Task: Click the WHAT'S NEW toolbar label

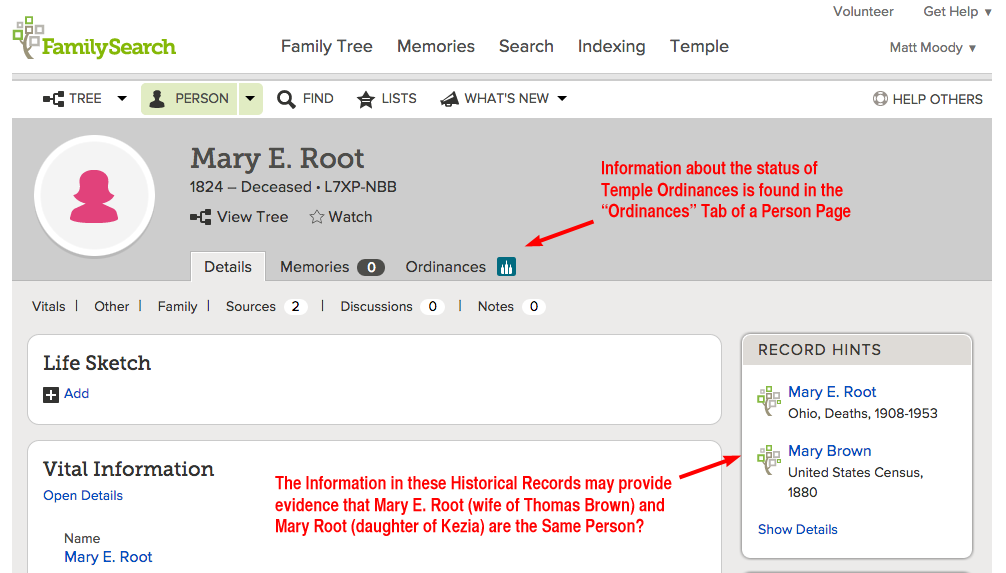Action: pos(506,99)
